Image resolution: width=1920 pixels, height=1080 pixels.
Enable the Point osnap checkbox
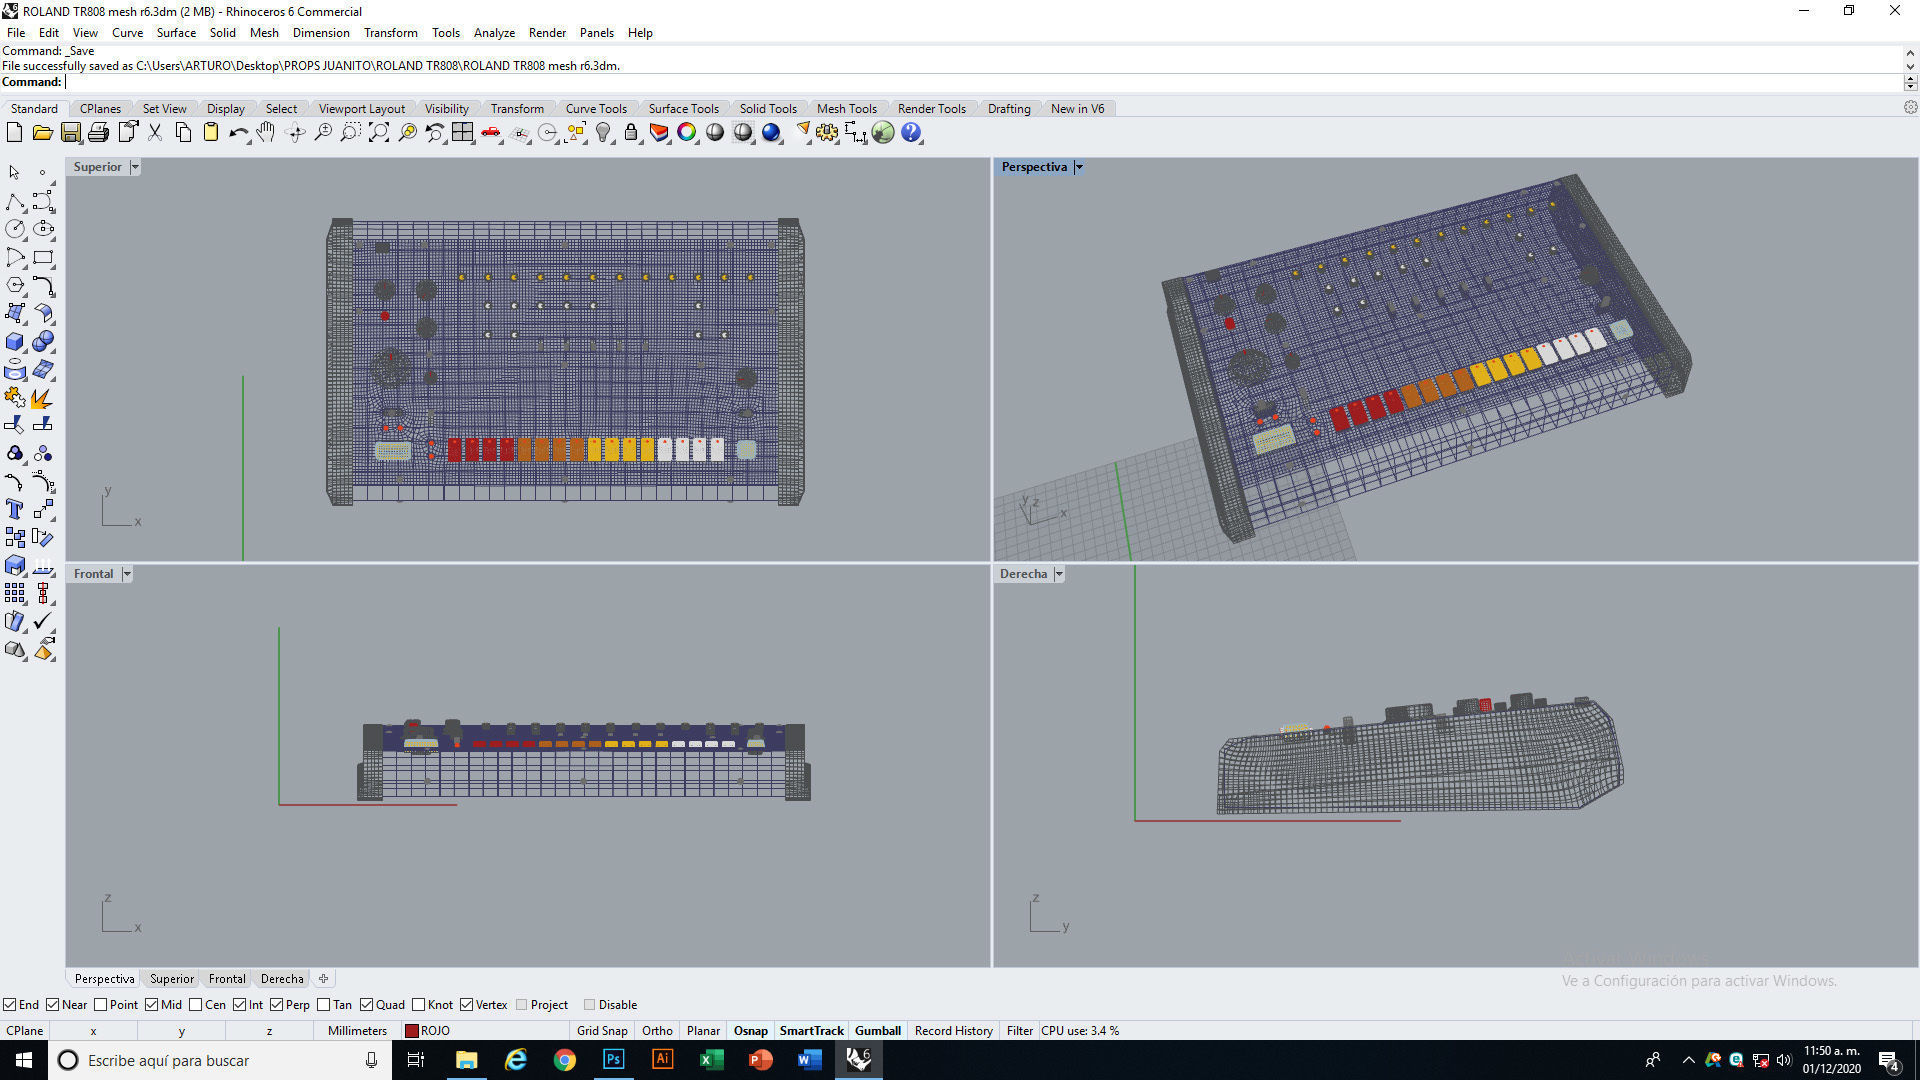tap(100, 1005)
